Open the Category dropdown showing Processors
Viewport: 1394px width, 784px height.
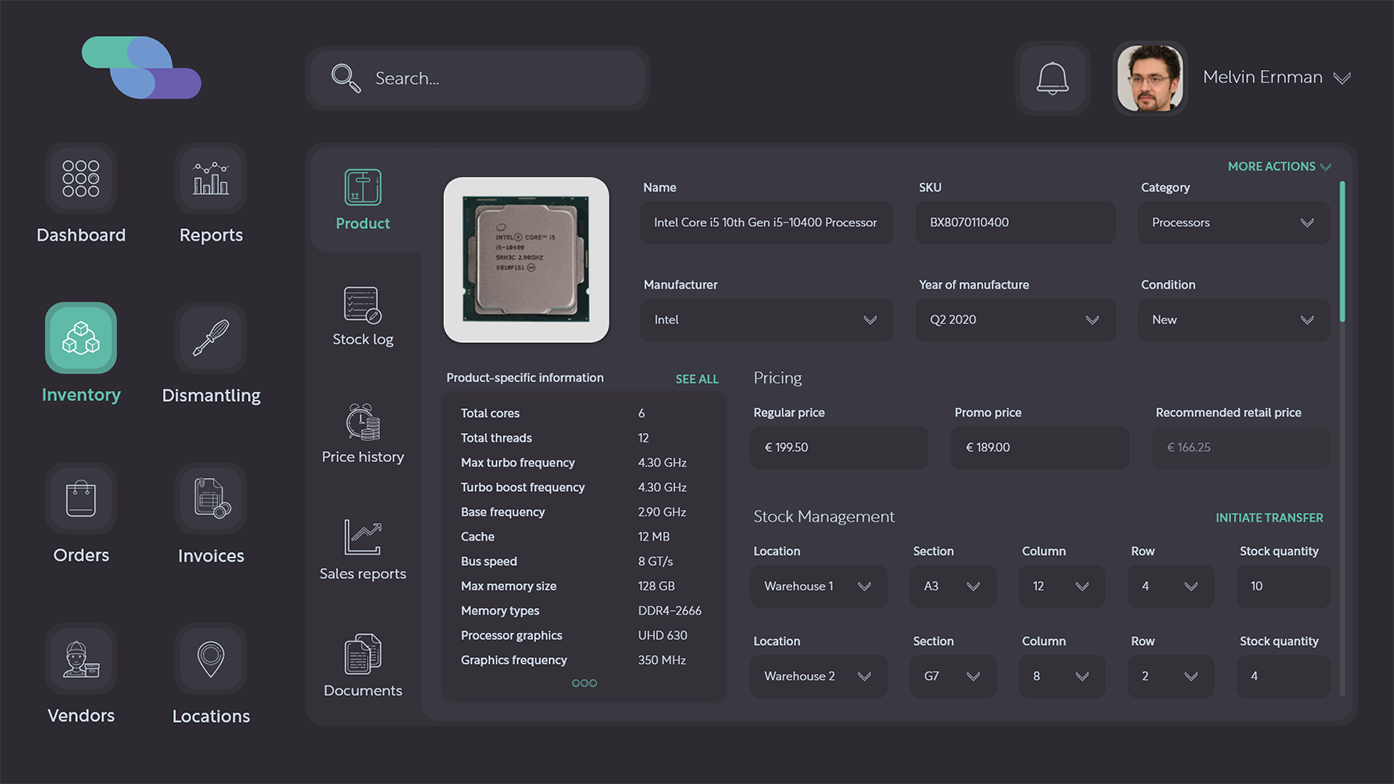1234,223
